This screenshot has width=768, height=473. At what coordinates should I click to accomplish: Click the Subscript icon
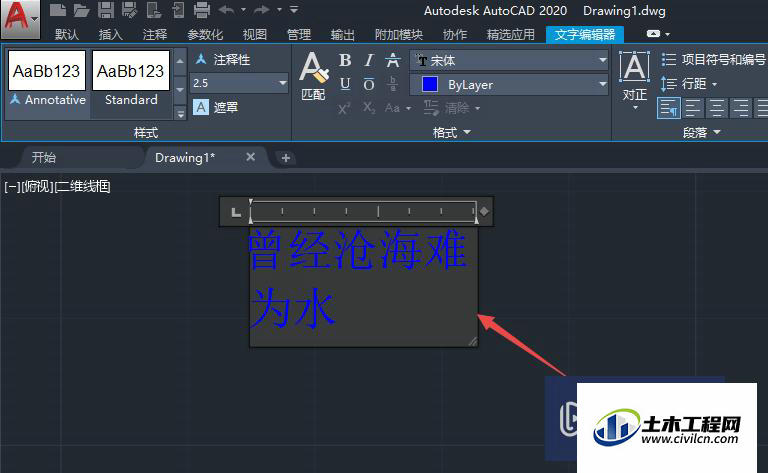click(369, 108)
